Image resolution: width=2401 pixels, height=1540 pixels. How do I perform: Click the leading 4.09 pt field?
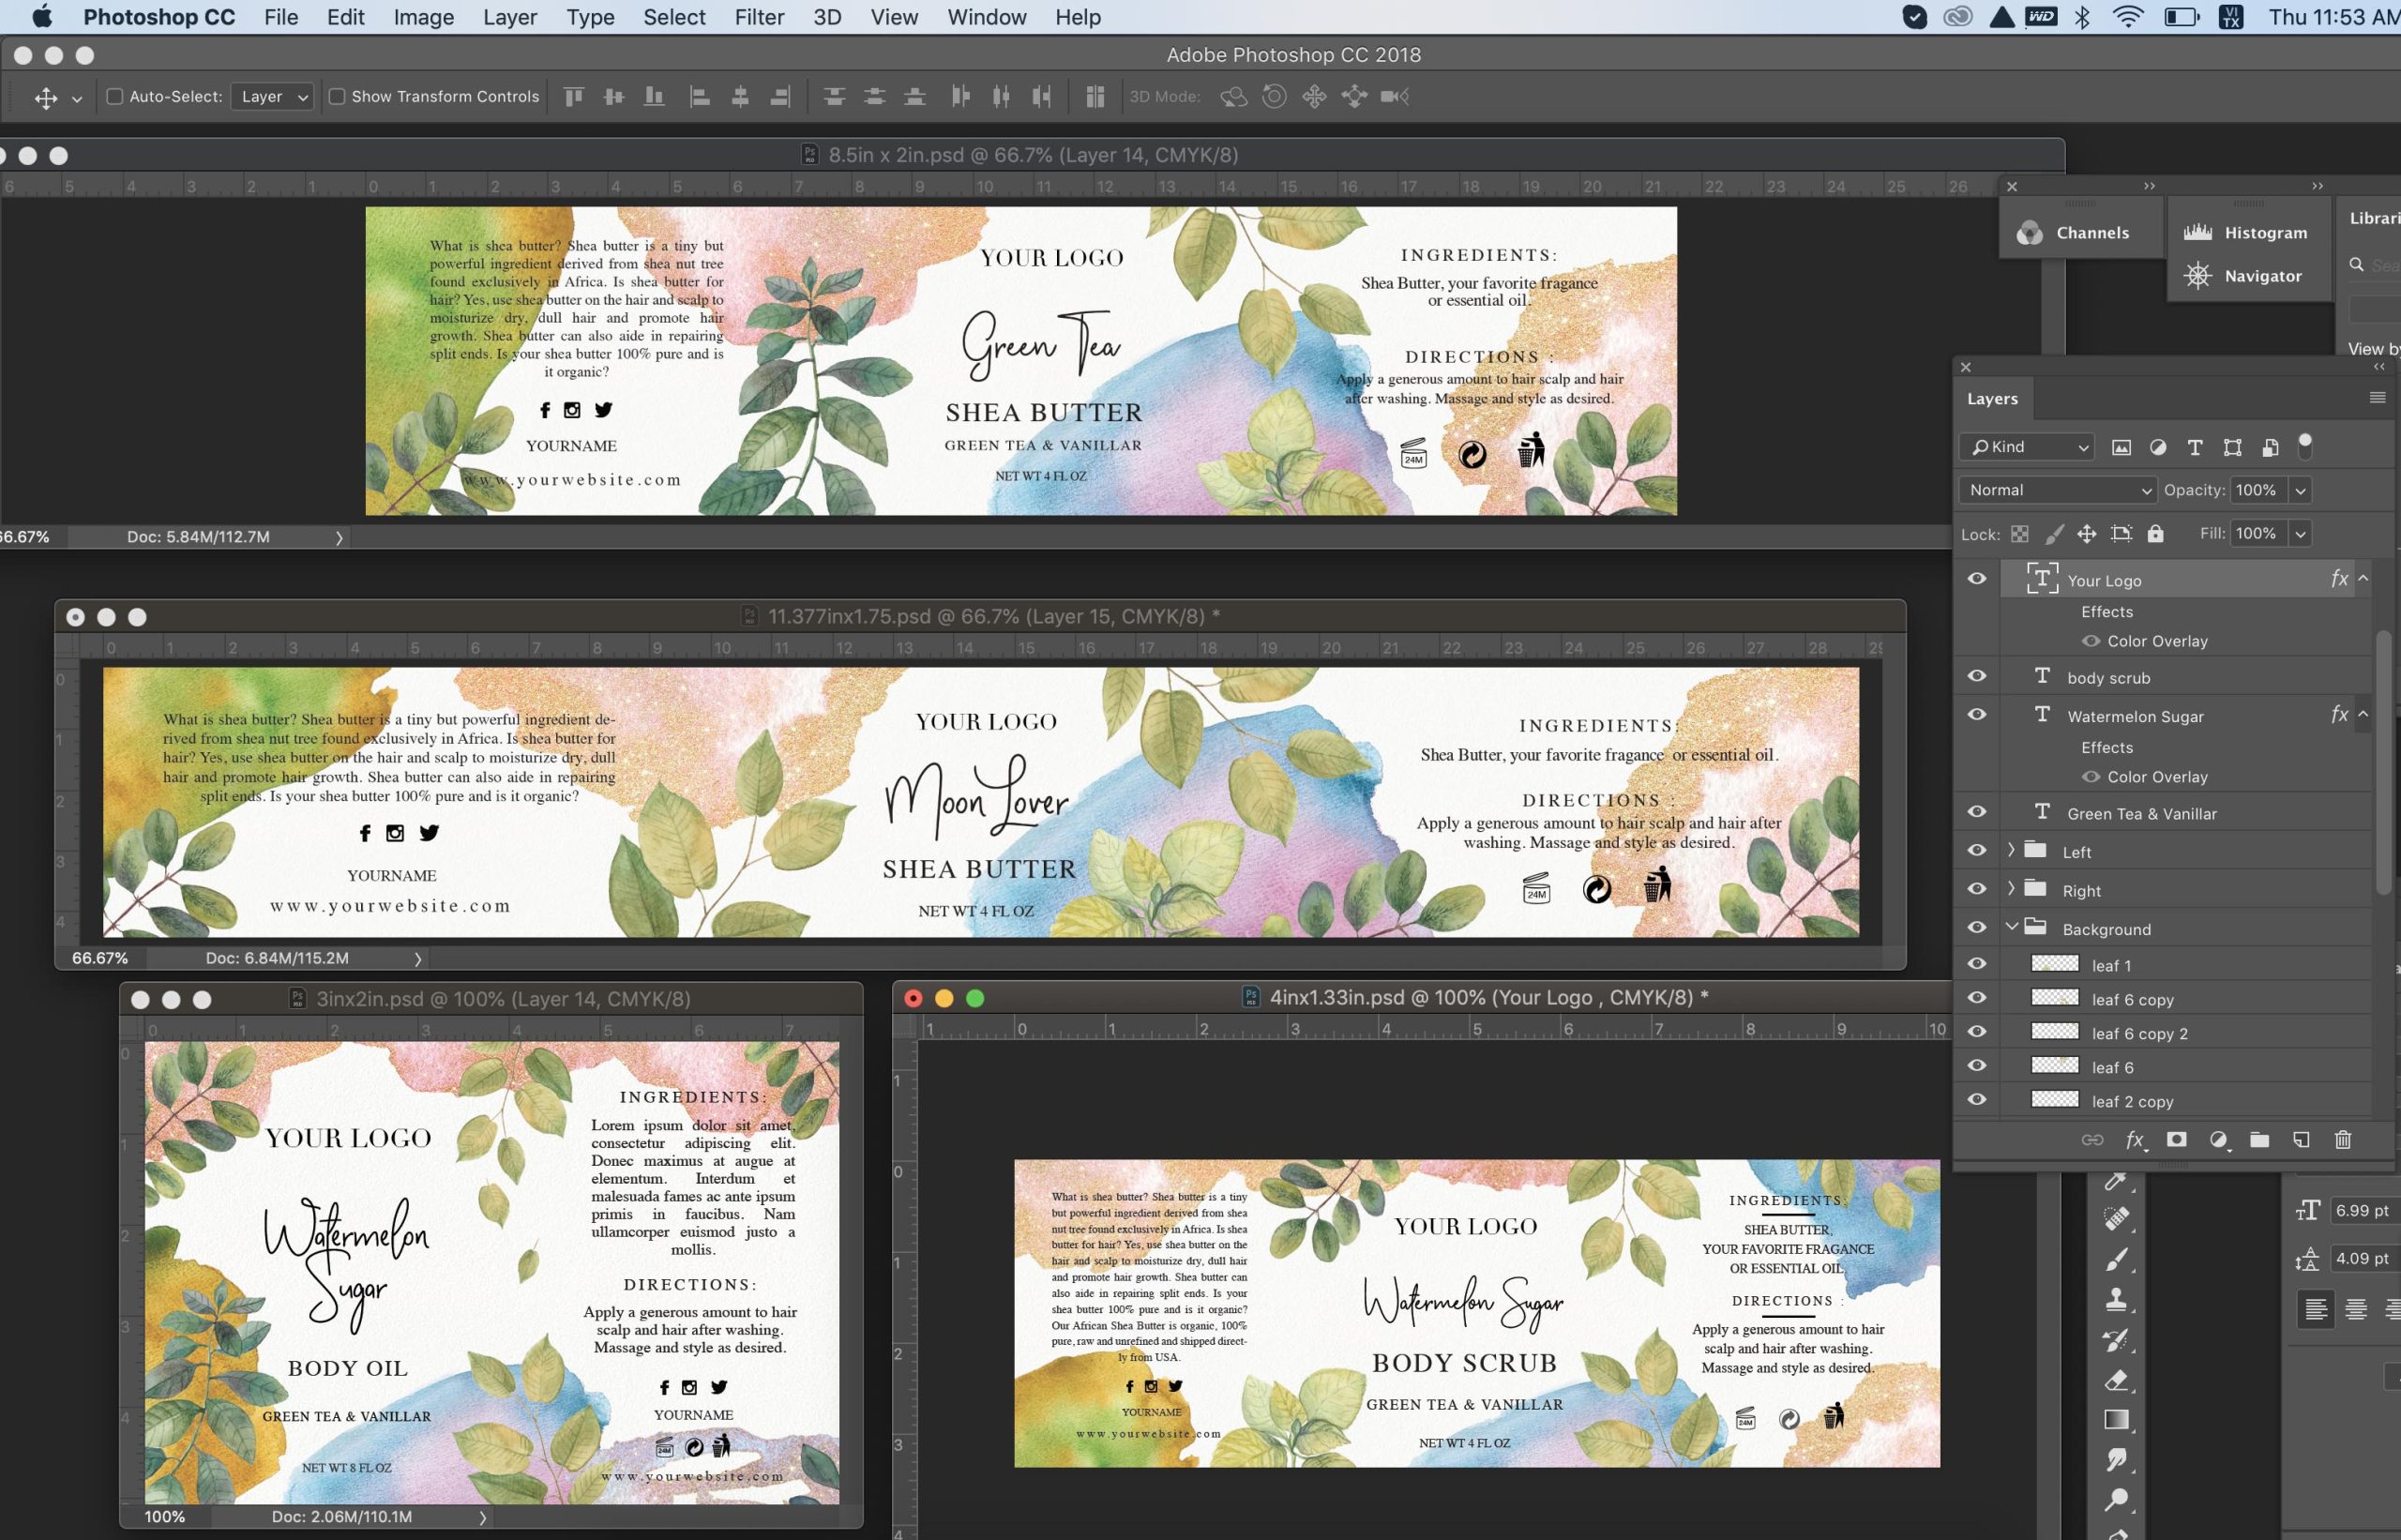coord(2364,1259)
